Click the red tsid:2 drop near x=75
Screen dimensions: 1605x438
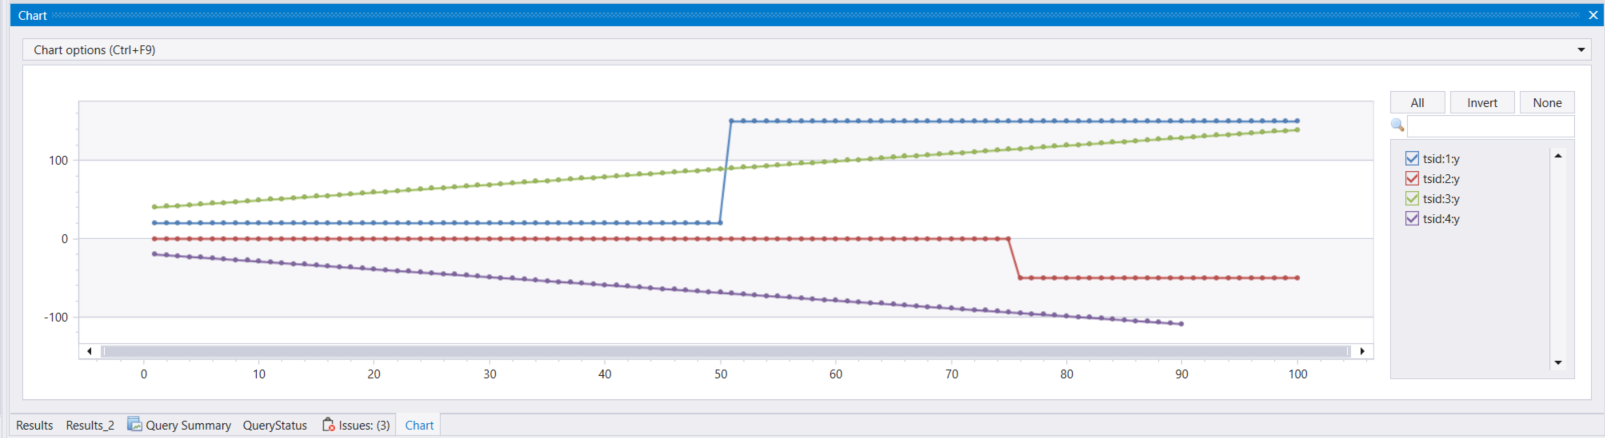[x=1014, y=258]
